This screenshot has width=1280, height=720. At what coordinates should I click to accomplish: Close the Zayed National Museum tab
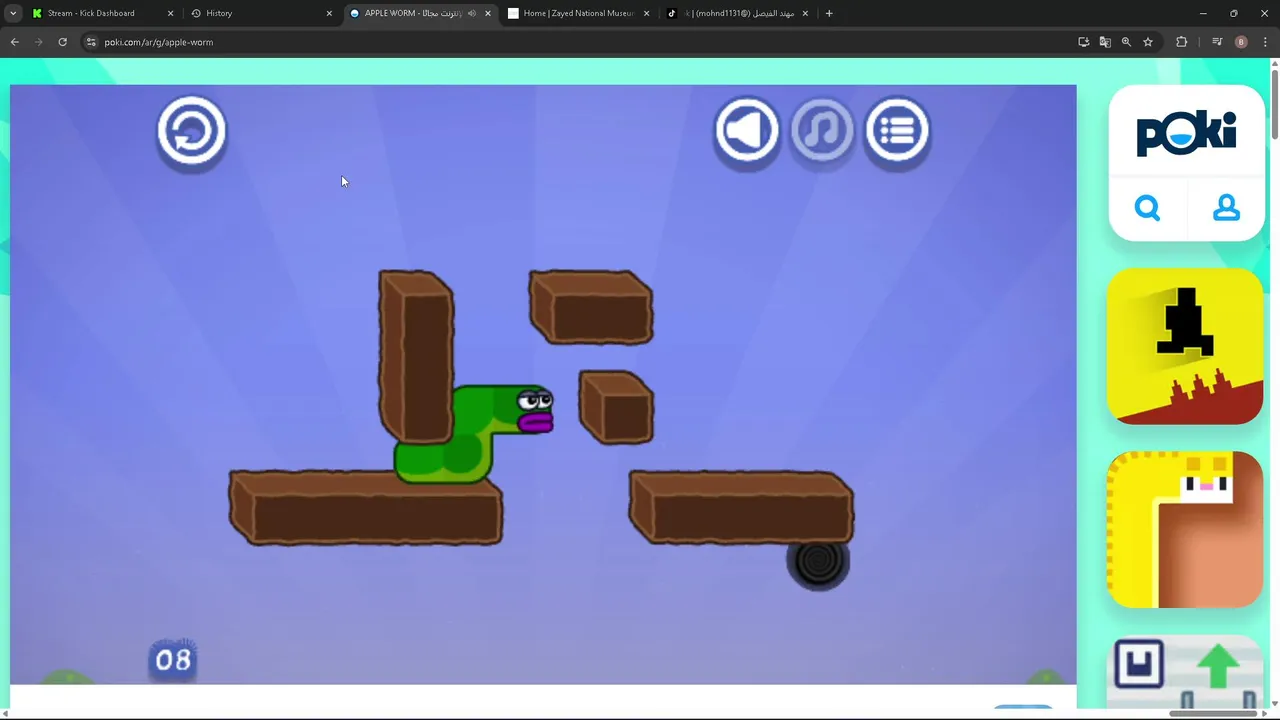(x=647, y=13)
